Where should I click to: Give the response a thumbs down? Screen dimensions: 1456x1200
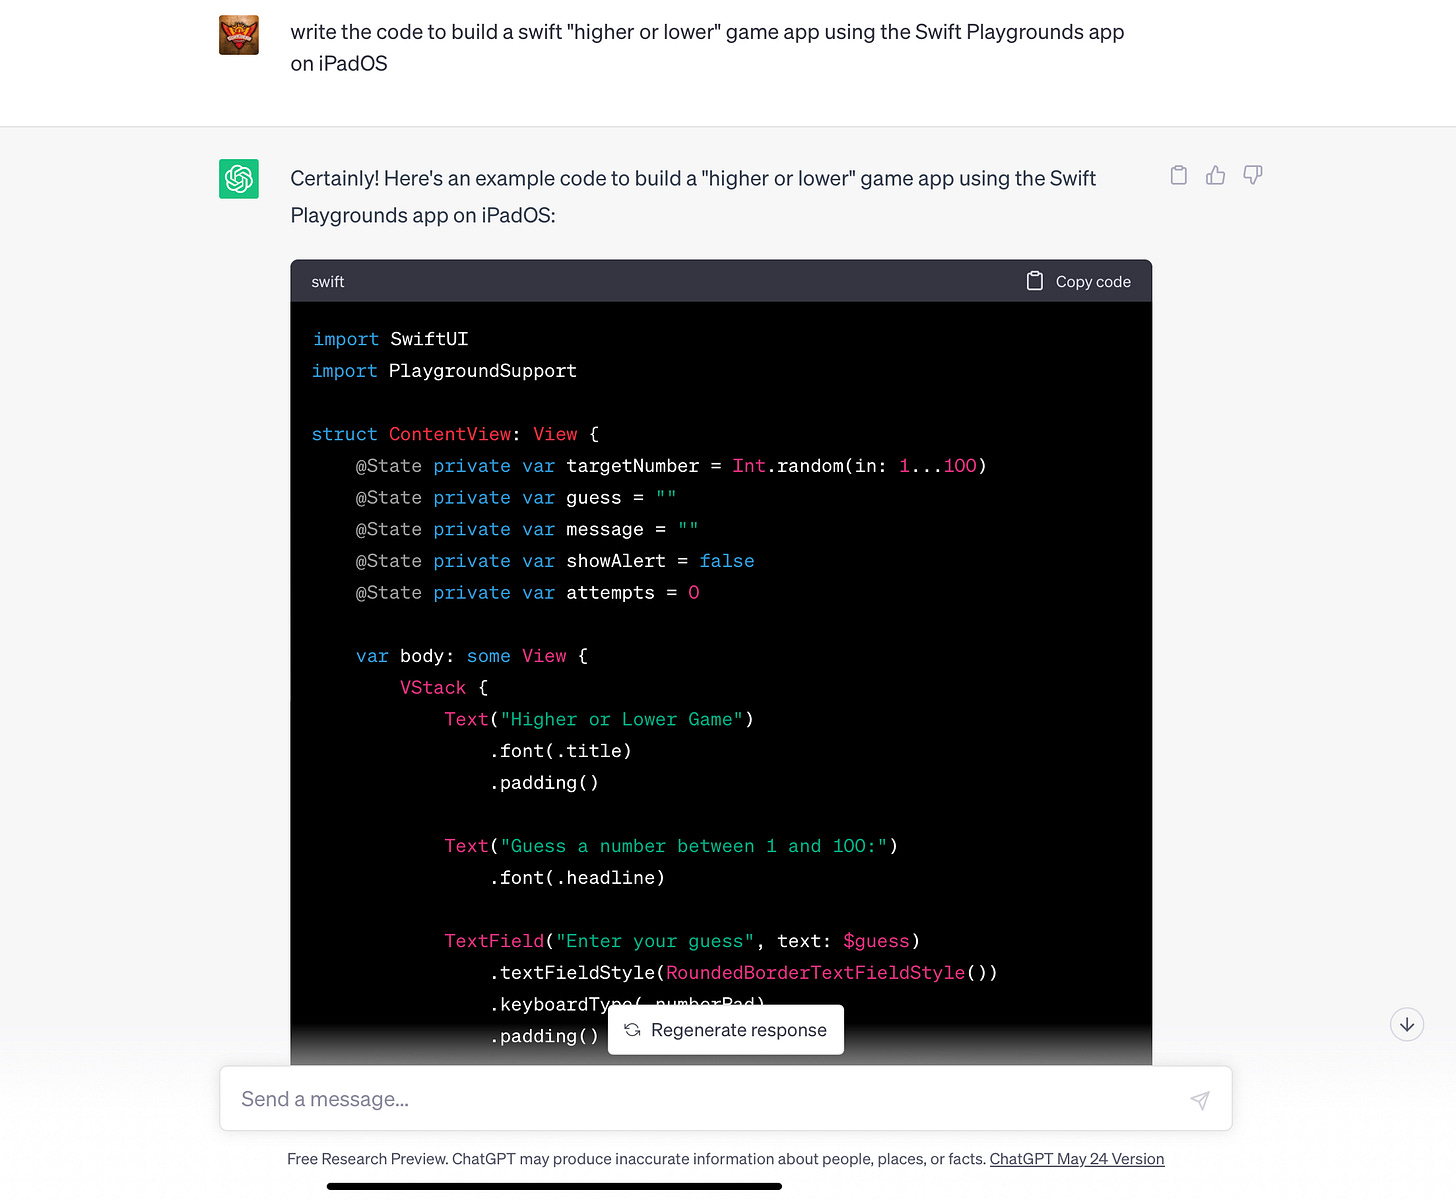pyautogui.click(x=1252, y=175)
